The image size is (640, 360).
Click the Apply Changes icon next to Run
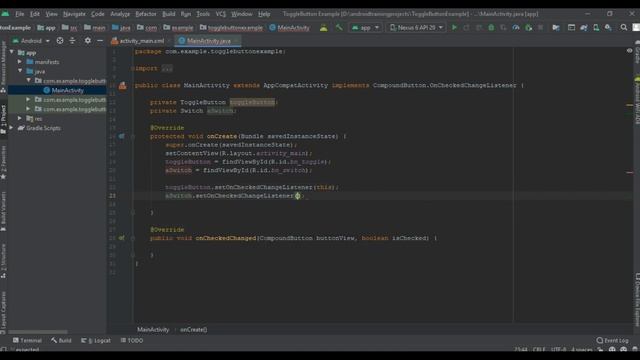tap(467, 27)
